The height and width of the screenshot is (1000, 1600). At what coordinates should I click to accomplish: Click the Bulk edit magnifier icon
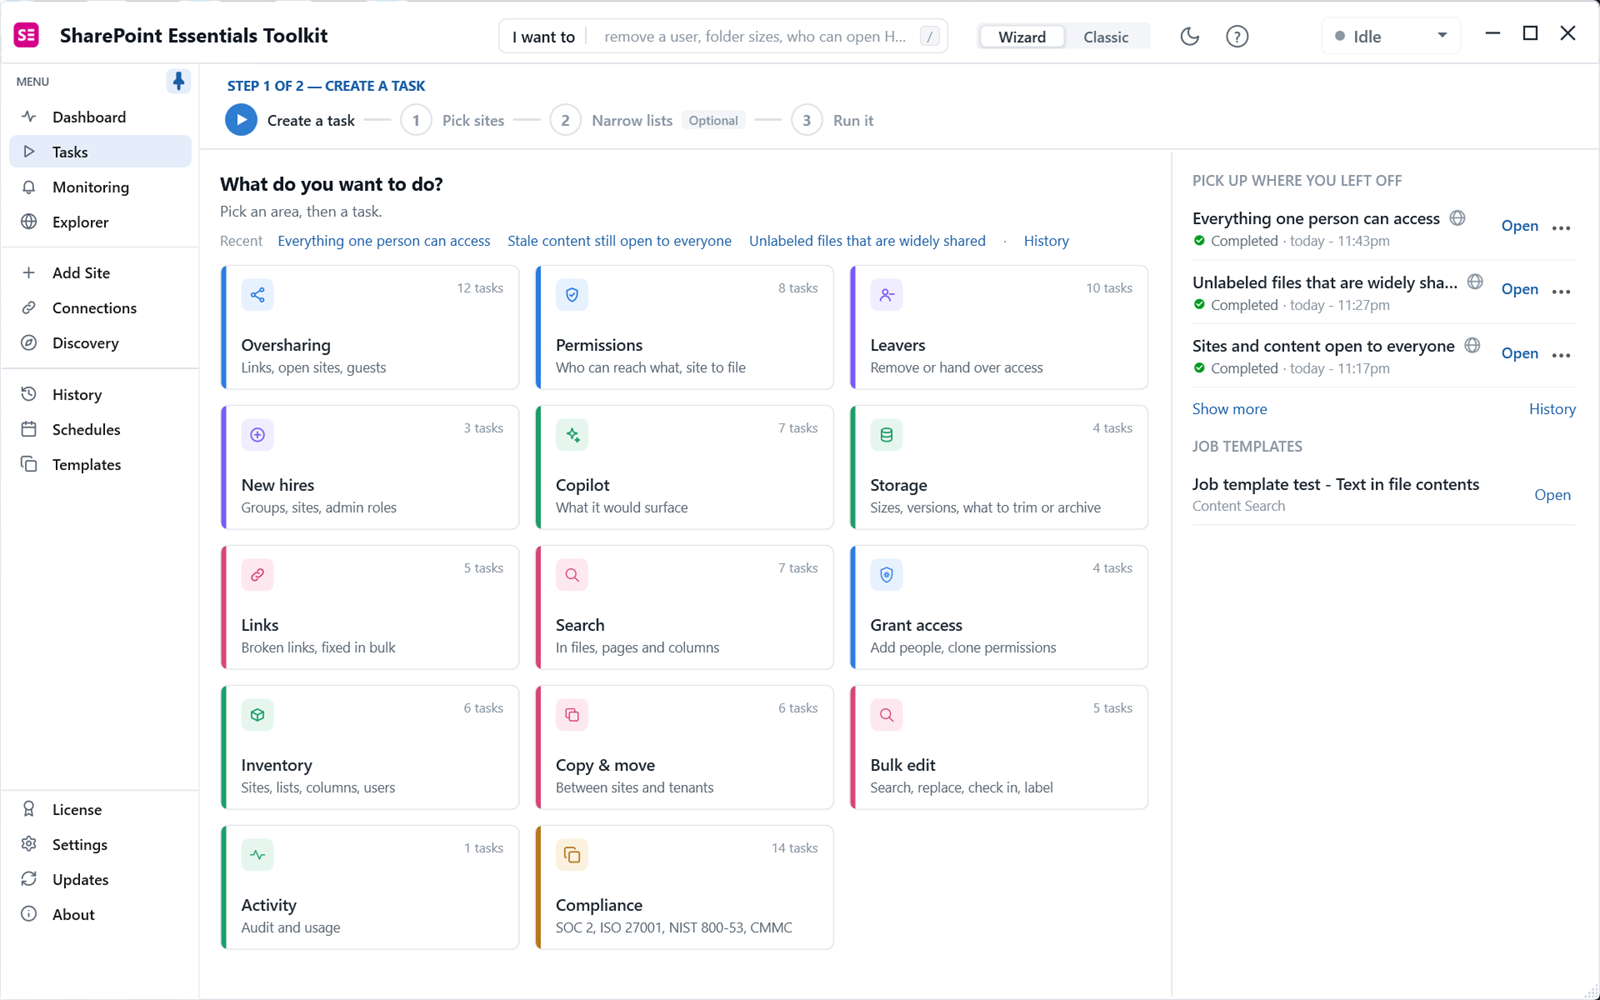[886, 715]
